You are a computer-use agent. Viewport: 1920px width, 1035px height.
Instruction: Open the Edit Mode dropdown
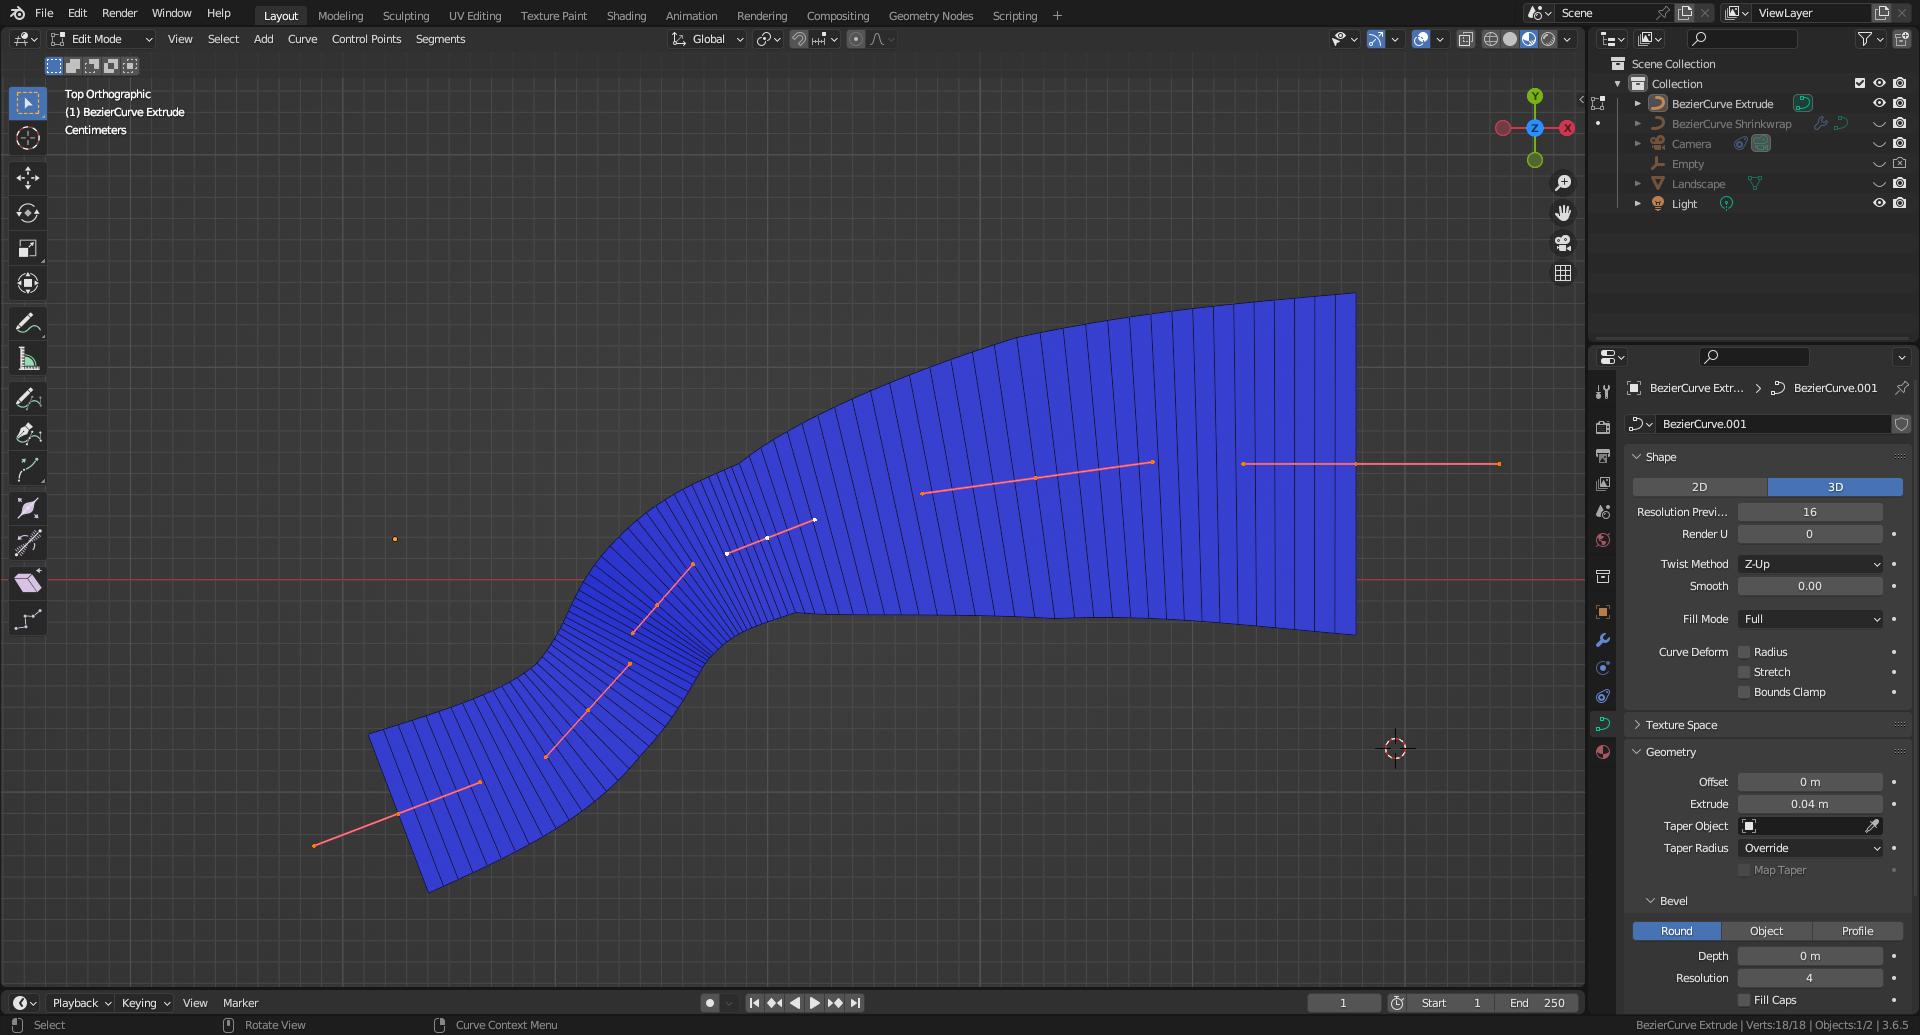pos(101,39)
